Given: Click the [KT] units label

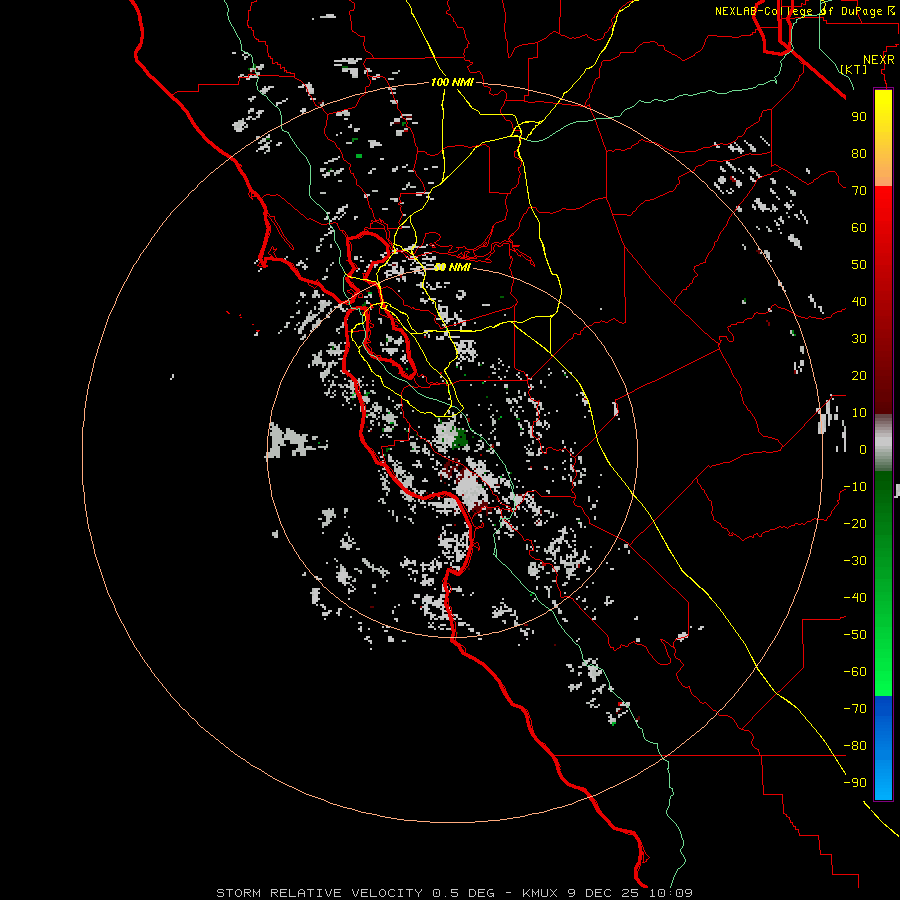Looking at the screenshot, I should click(854, 69).
